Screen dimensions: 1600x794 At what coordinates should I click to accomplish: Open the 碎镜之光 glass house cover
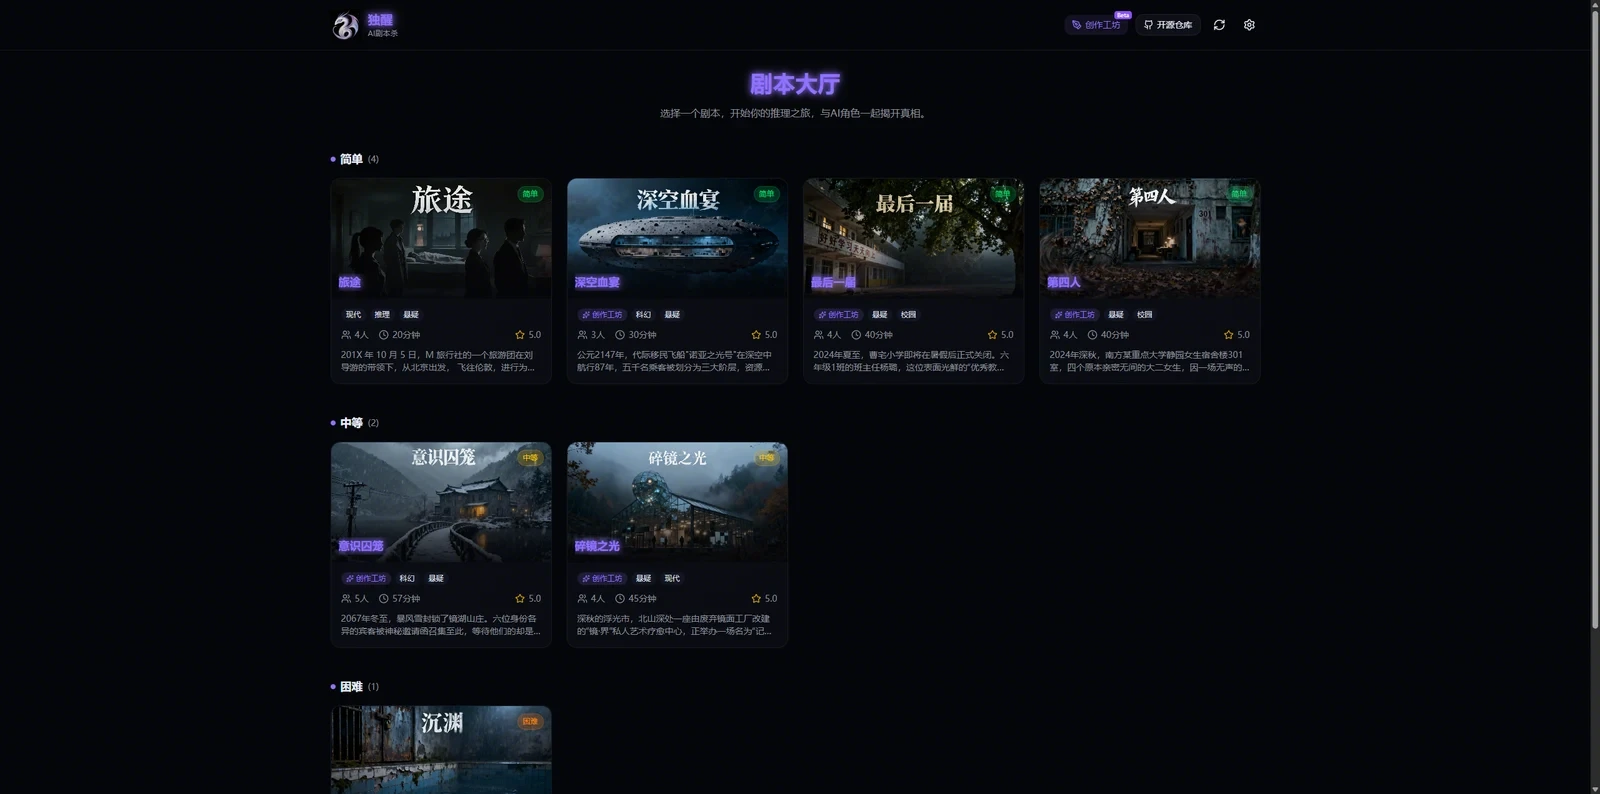677,502
